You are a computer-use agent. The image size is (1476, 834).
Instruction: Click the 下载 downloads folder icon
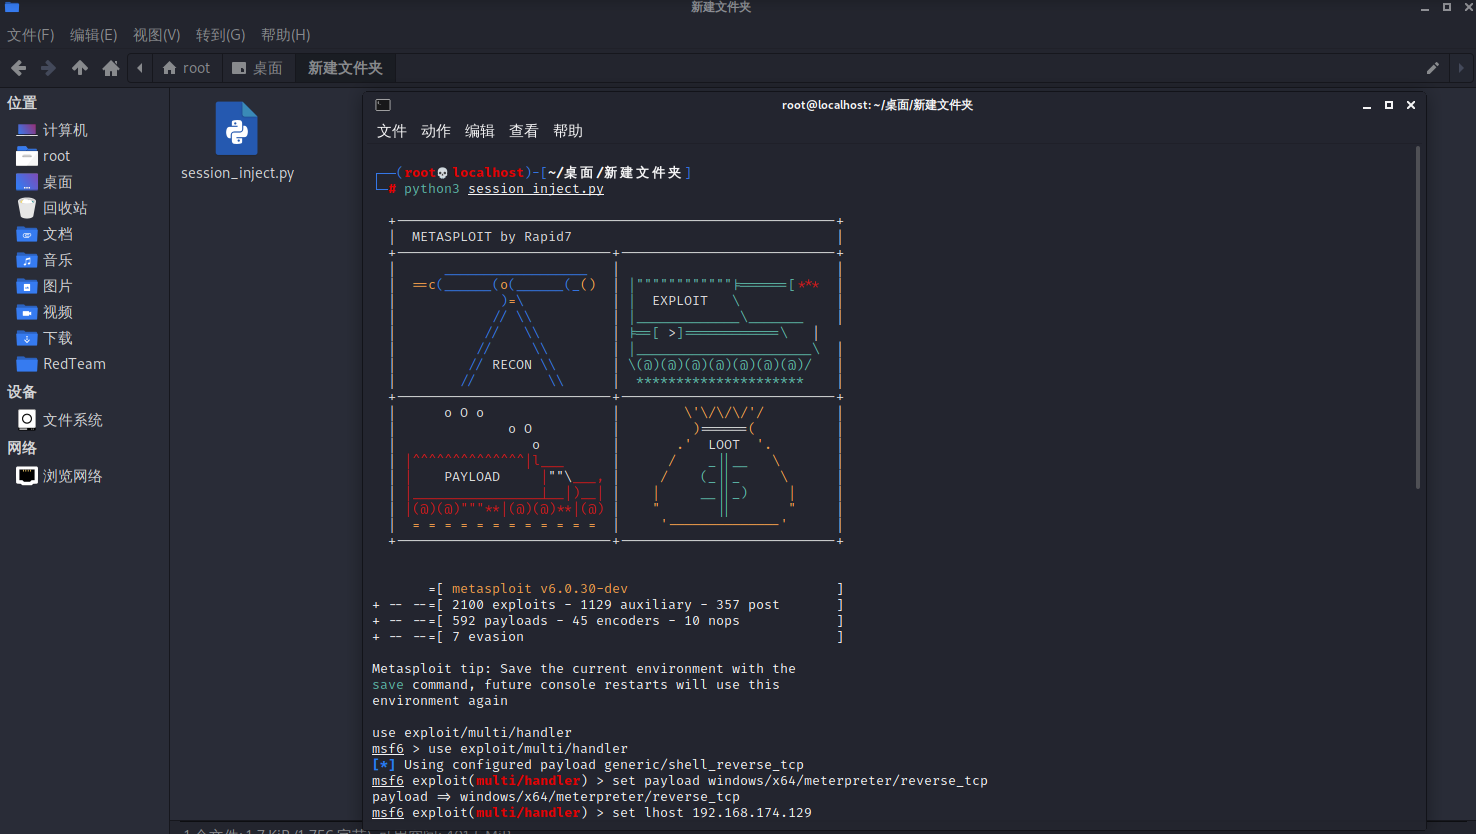click(x=27, y=338)
